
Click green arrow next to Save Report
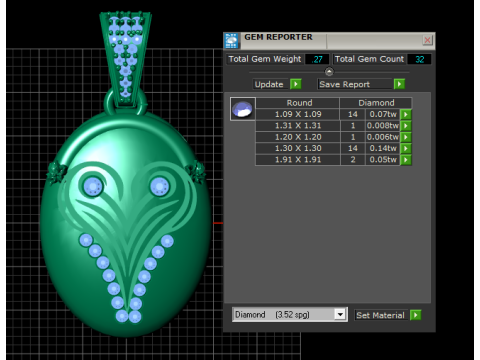(399, 84)
